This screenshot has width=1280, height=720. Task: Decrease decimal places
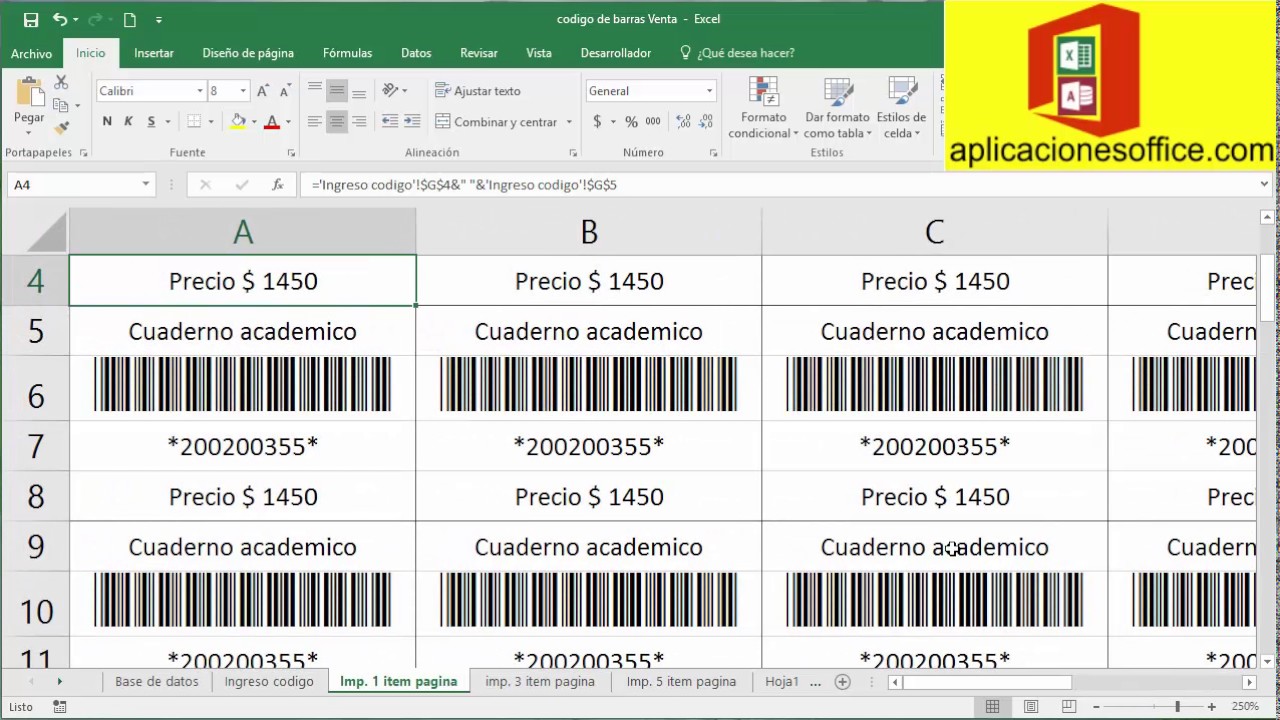click(x=707, y=121)
